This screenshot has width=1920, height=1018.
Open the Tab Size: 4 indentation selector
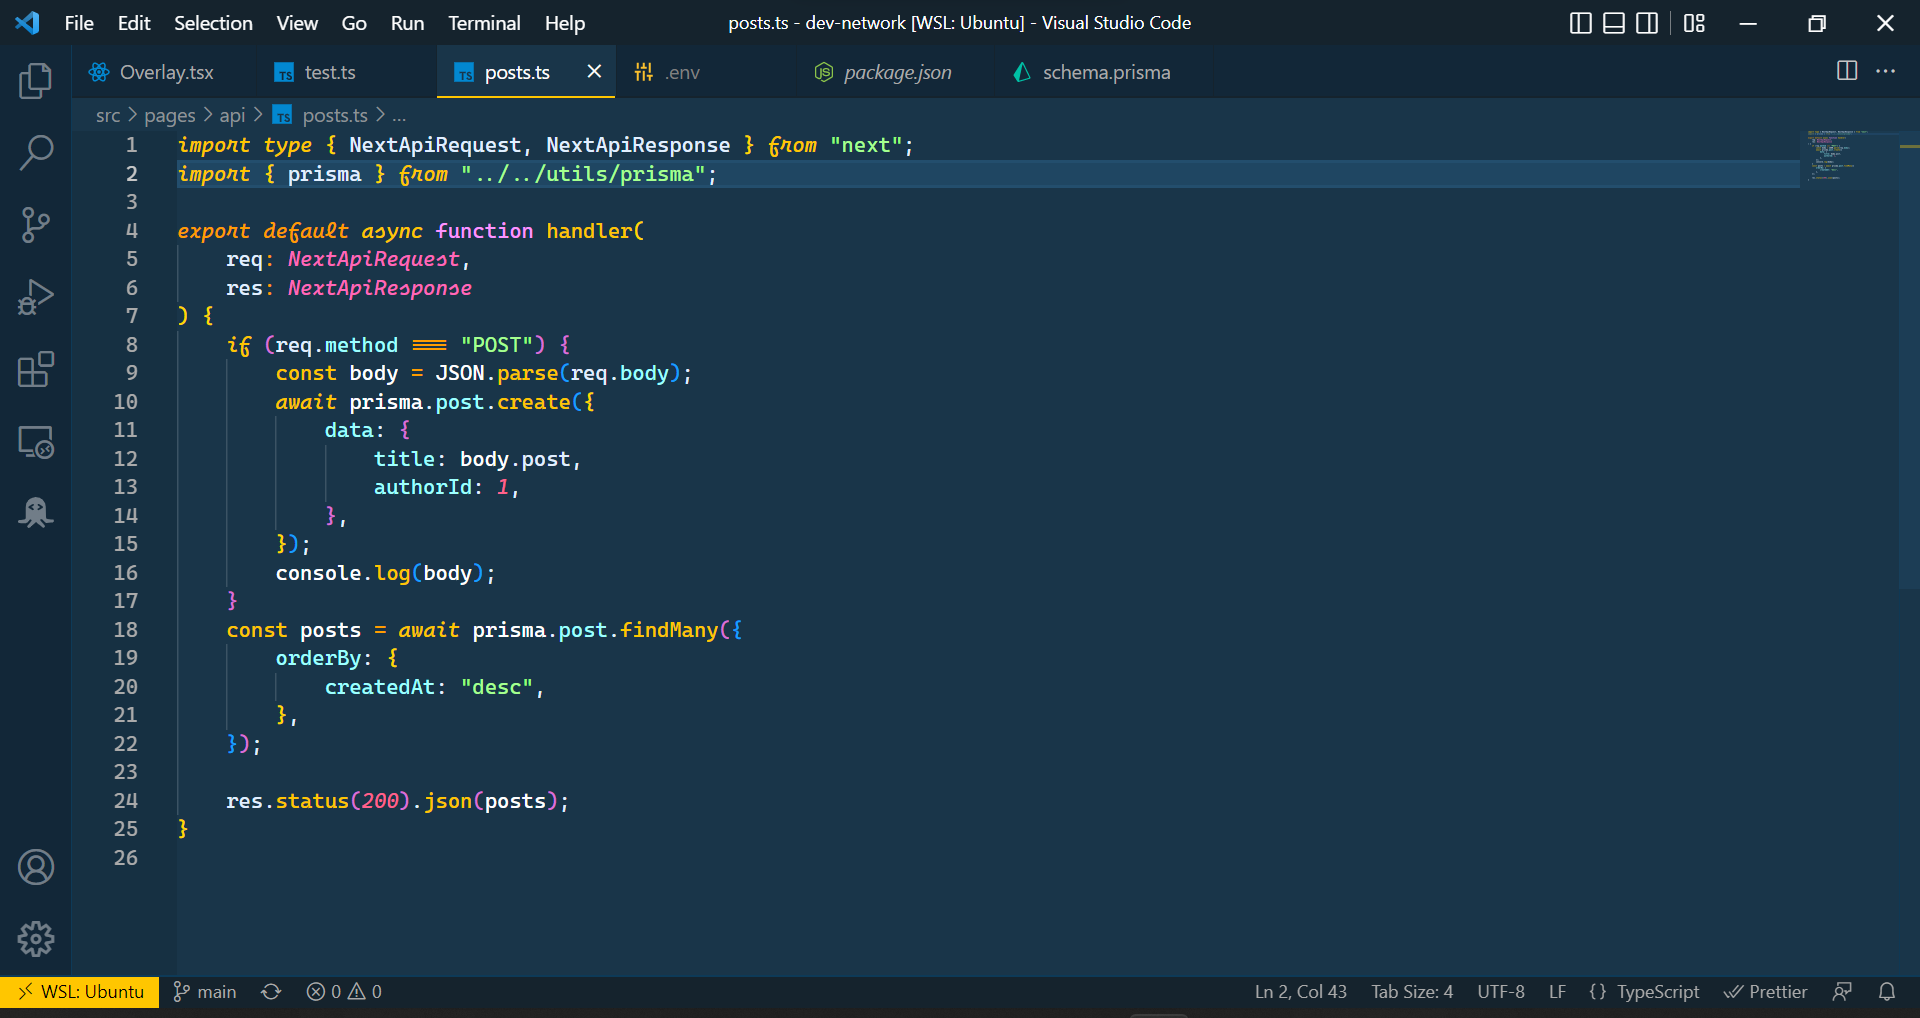coord(1411,992)
